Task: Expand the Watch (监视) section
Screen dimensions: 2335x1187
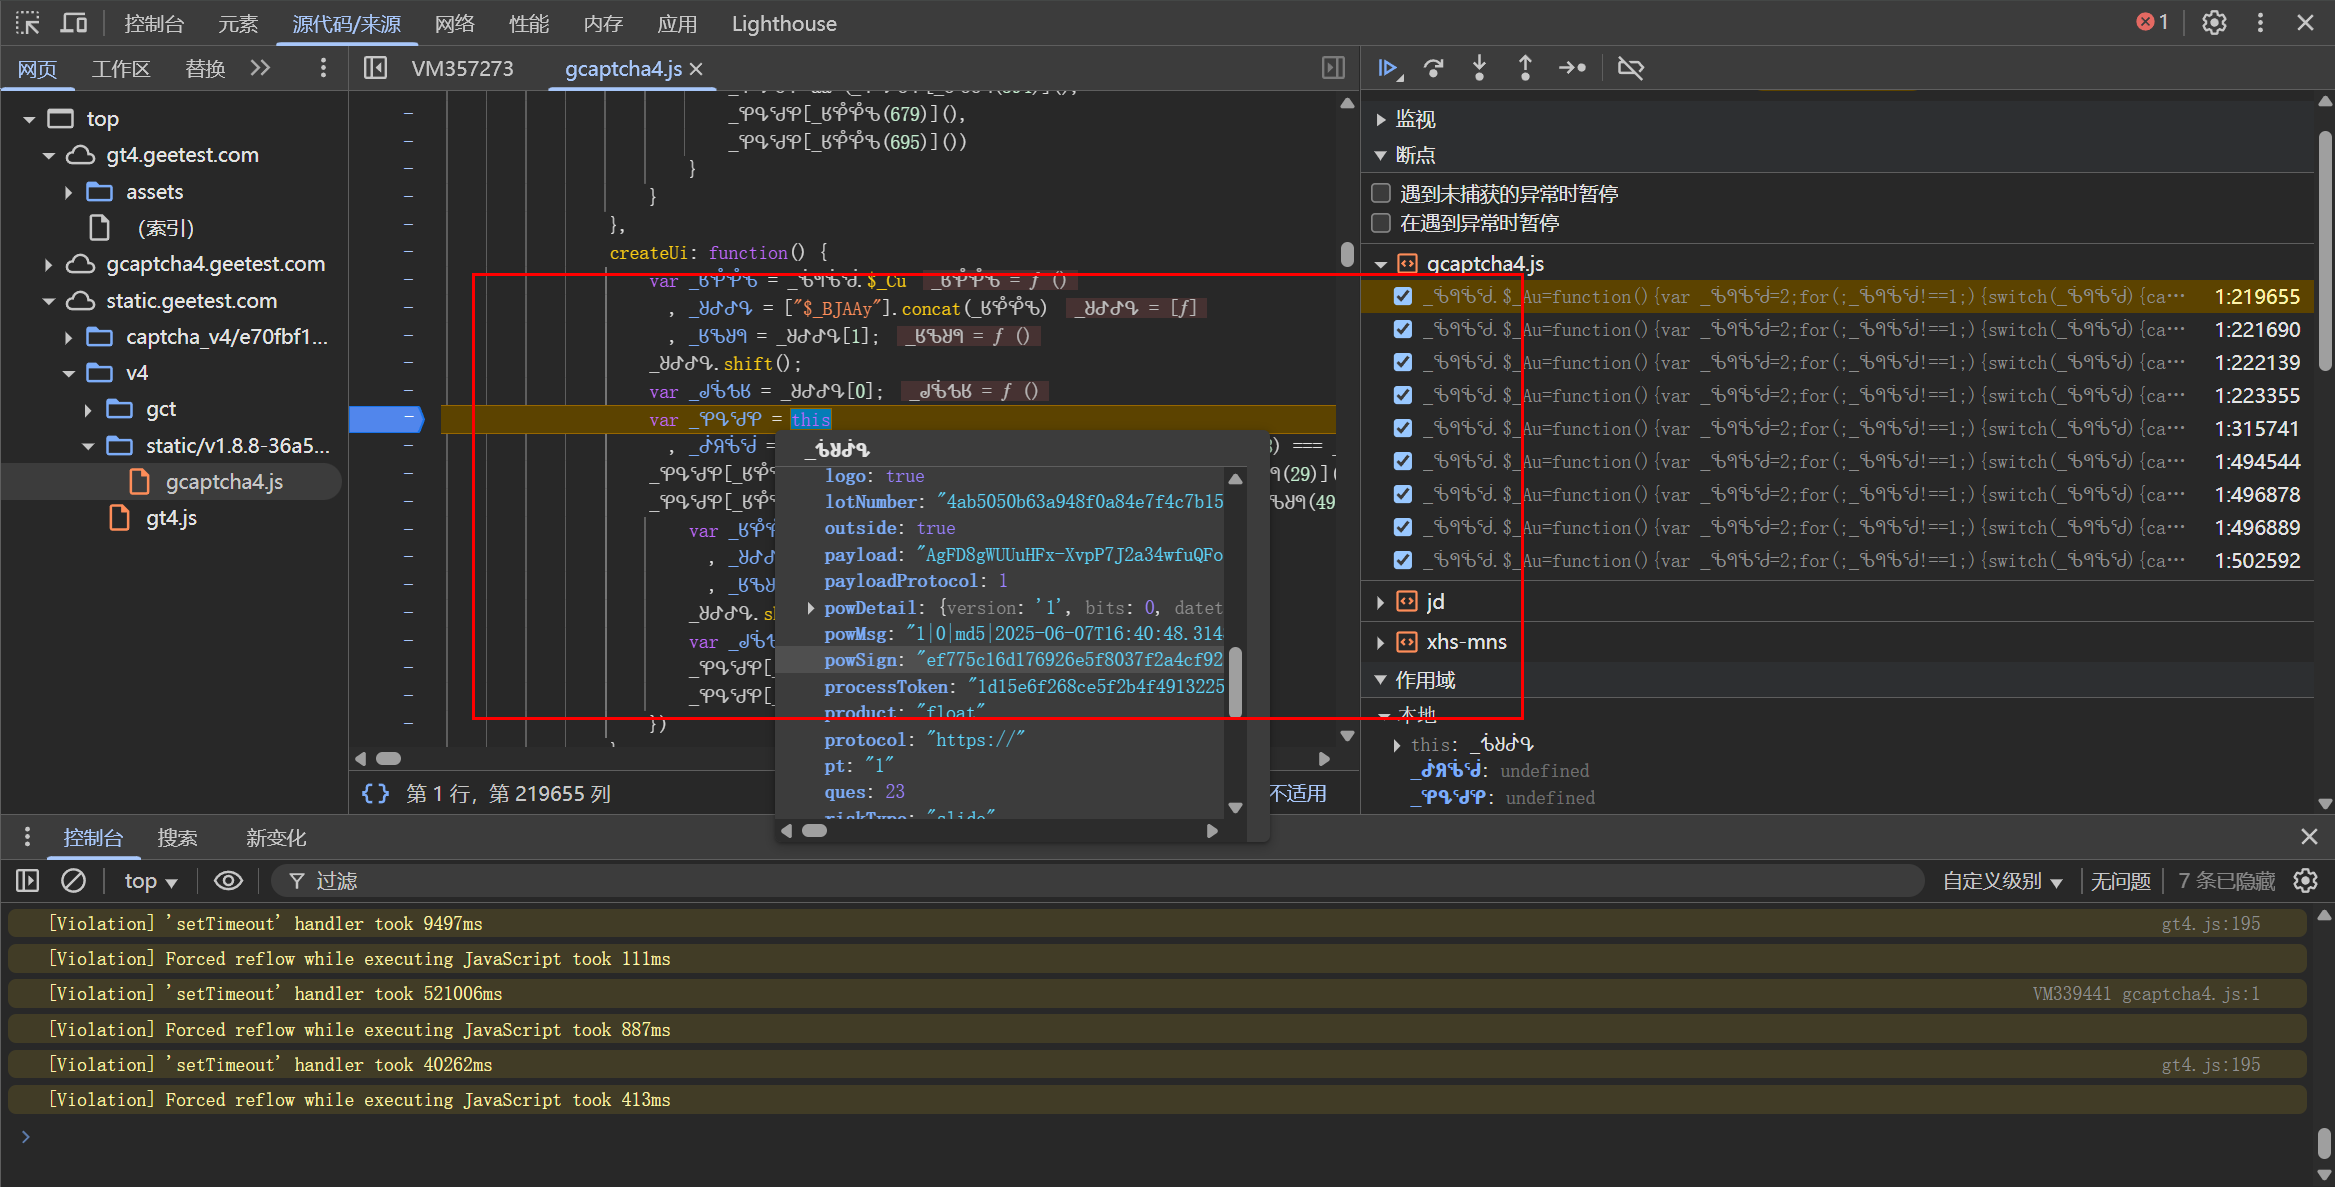Action: point(1381,119)
